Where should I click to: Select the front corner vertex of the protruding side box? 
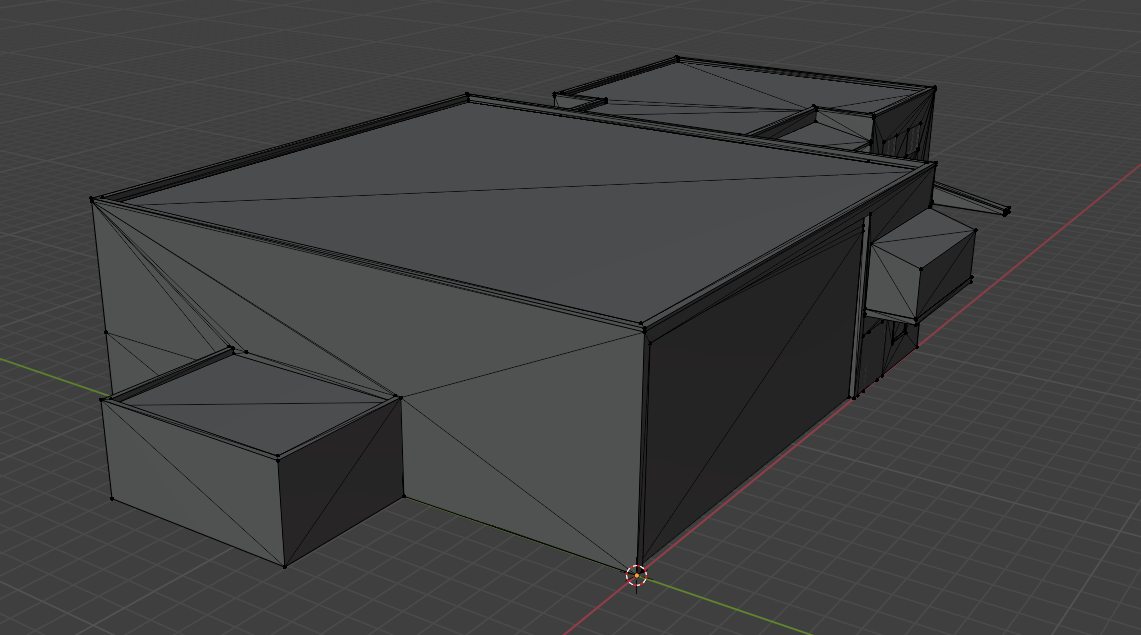click(x=921, y=269)
